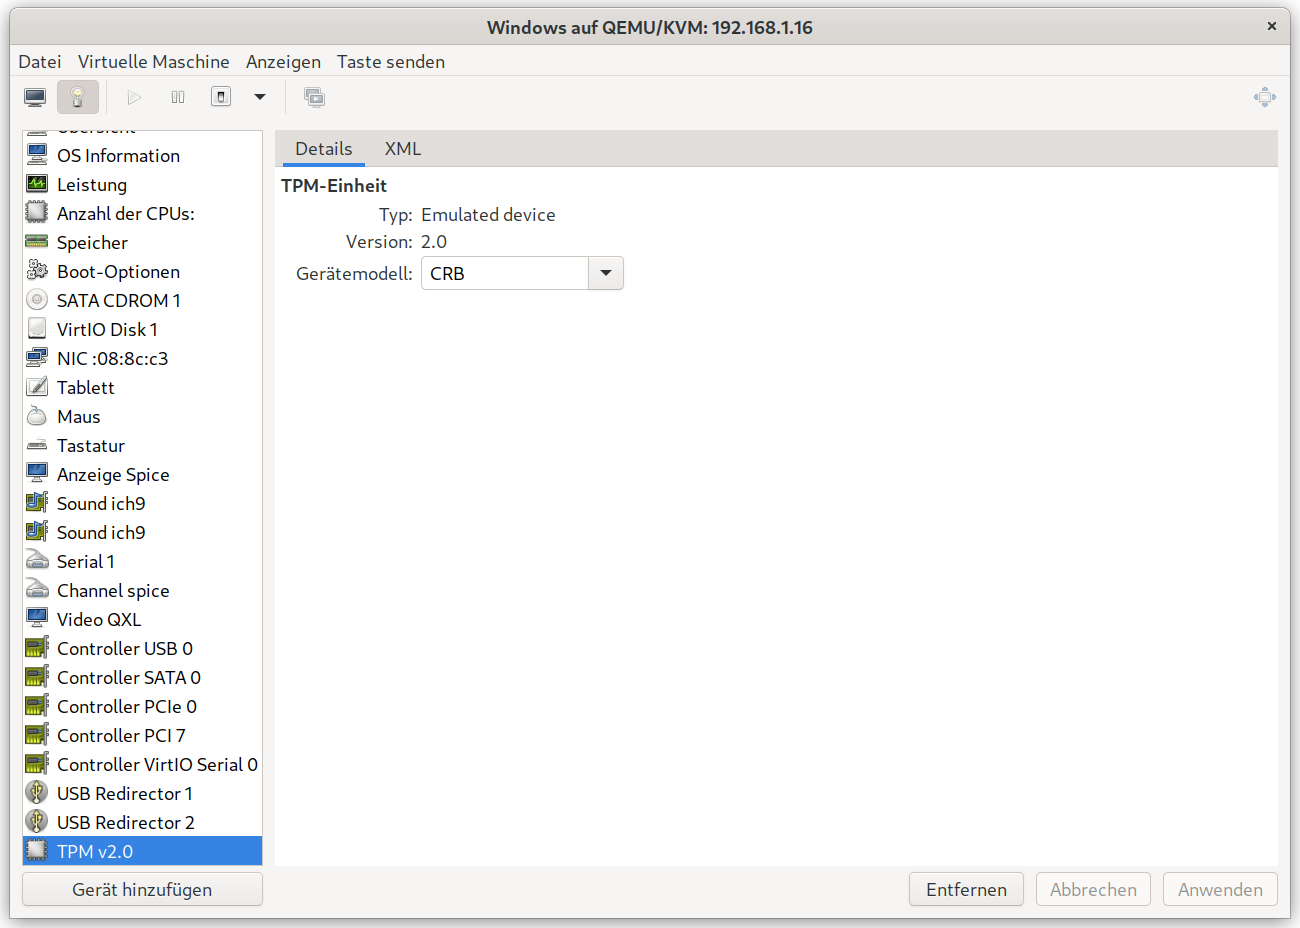Screen dimensions: 1300x928
Task: Open the Virtuelle Maschine menu
Action: click(153, 61)
